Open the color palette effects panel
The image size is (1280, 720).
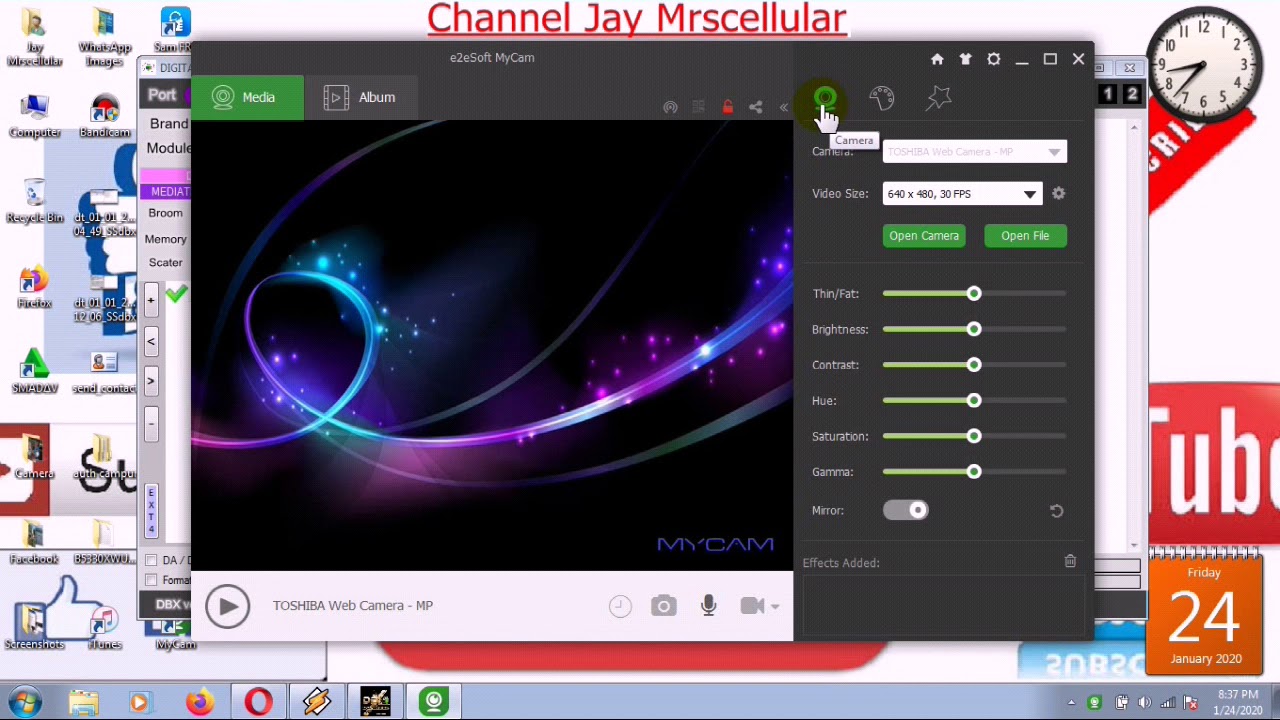[x=881, y=97]
